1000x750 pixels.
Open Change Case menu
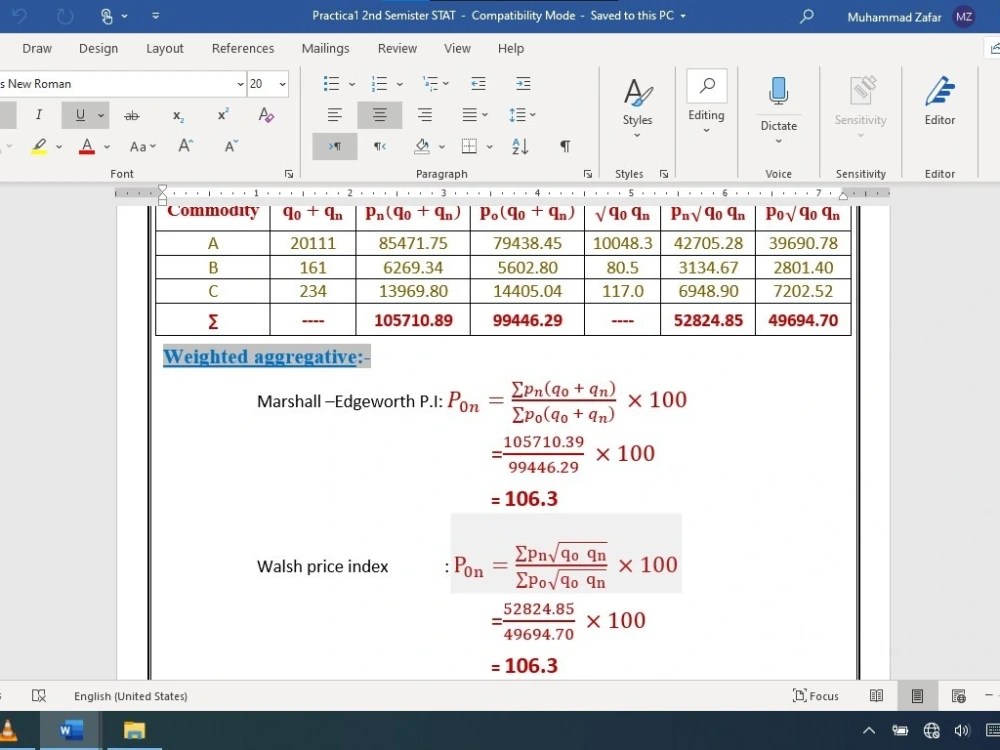click(142, 146)
